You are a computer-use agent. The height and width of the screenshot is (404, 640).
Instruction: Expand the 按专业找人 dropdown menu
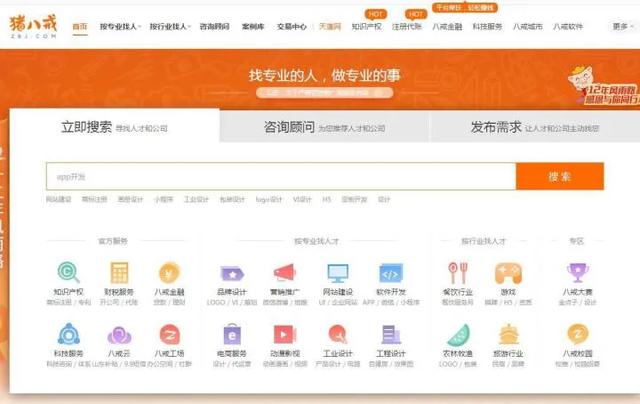[120, 26]
